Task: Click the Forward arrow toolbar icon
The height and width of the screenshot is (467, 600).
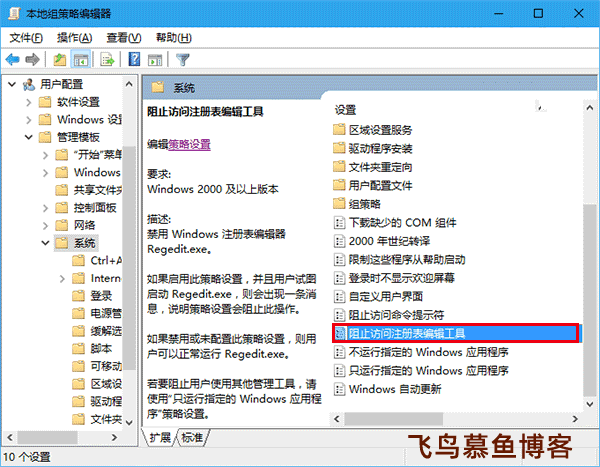Action: click(x=32, y=59)
